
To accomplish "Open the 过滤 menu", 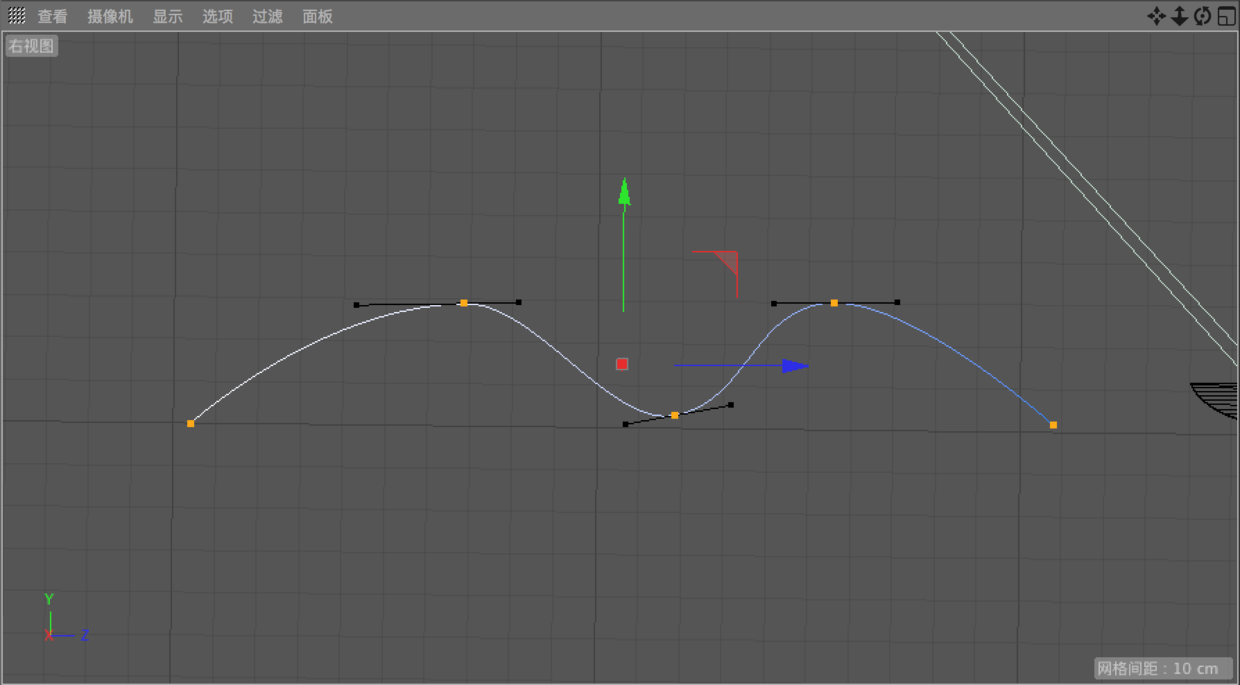I will [268, 17].
